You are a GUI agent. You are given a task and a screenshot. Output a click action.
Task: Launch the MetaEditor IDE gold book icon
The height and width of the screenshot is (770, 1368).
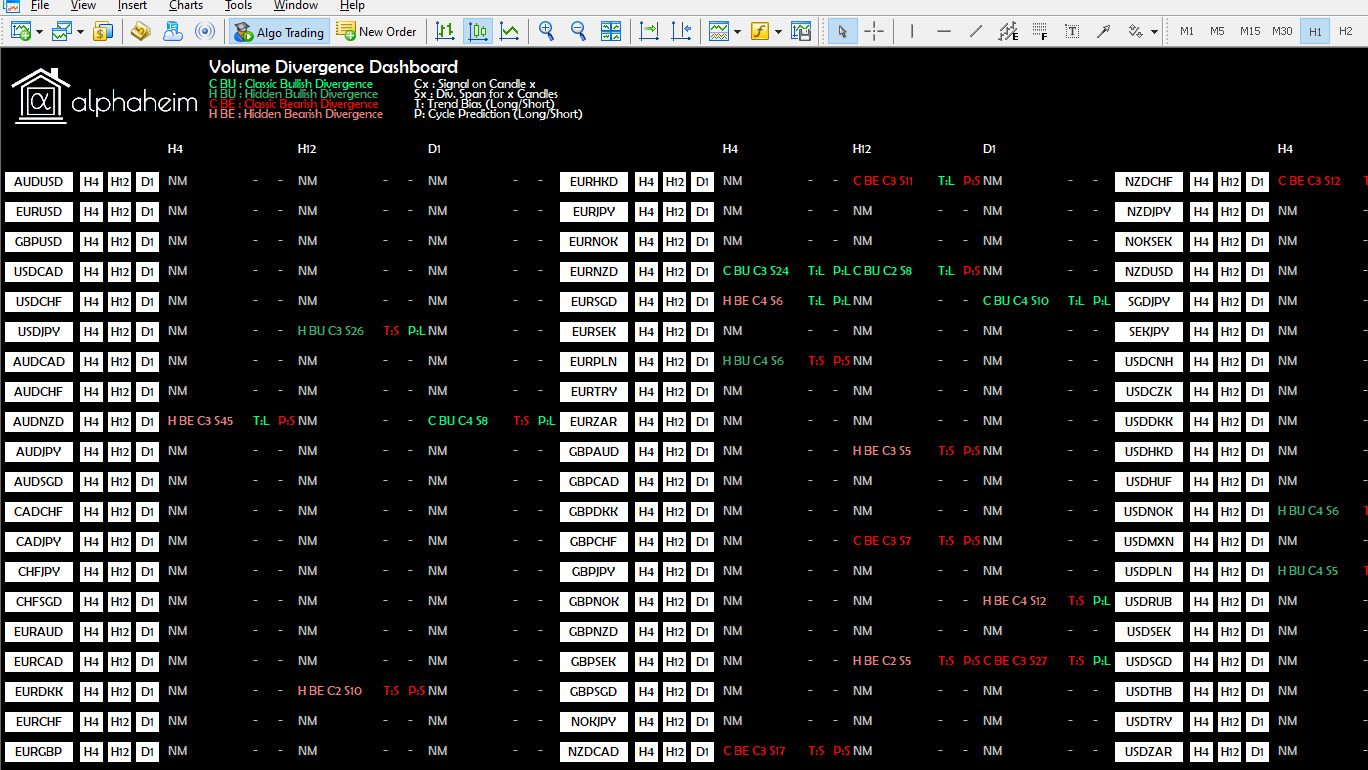click(x=141, y=31)
